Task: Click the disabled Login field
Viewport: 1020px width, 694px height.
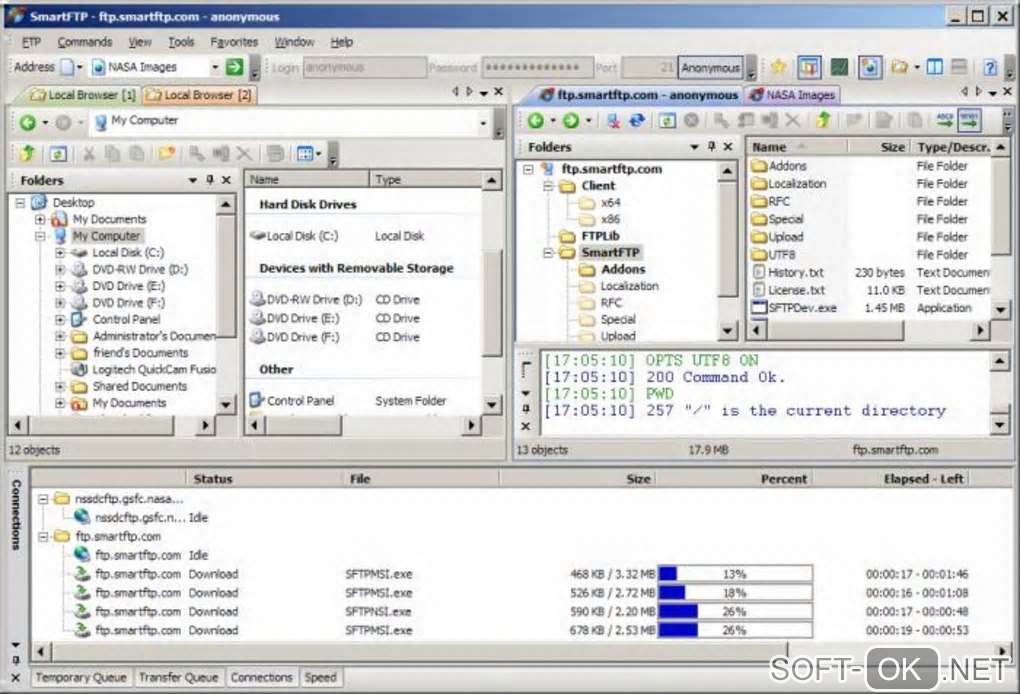Action: [x=364, y=67]
